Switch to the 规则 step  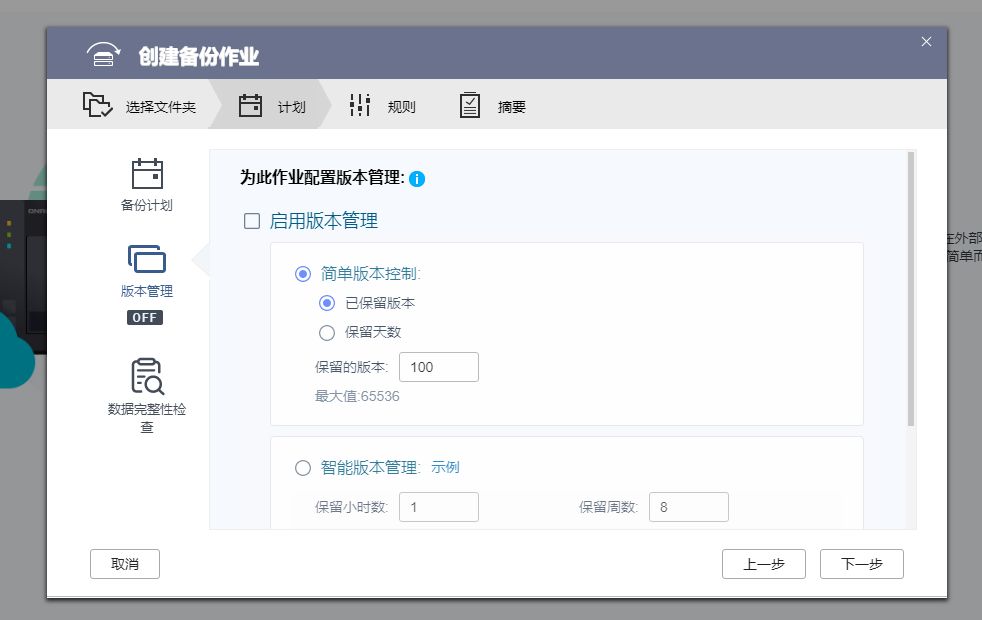point(401,104)
